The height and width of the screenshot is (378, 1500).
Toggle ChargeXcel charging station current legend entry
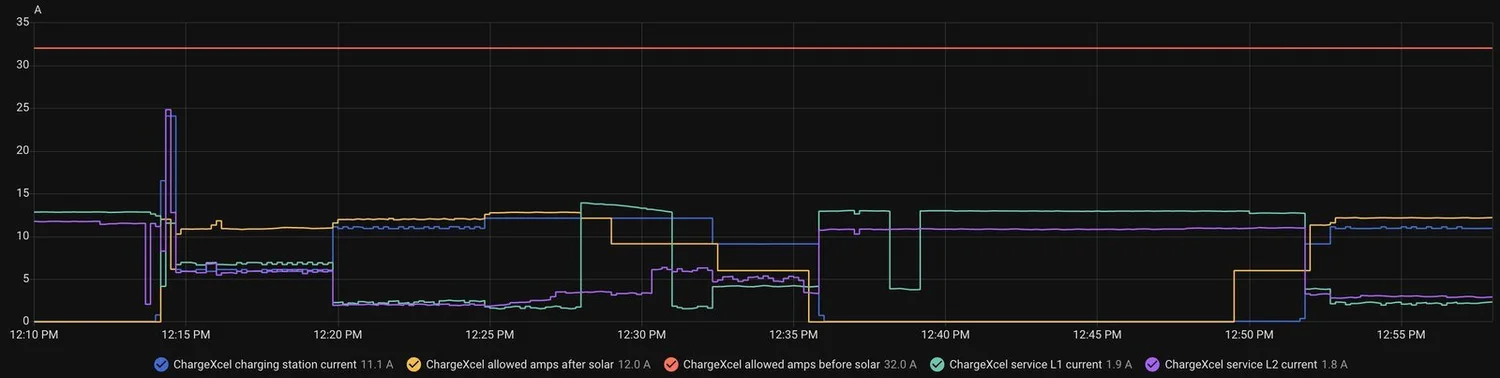[x=274, y=365]
